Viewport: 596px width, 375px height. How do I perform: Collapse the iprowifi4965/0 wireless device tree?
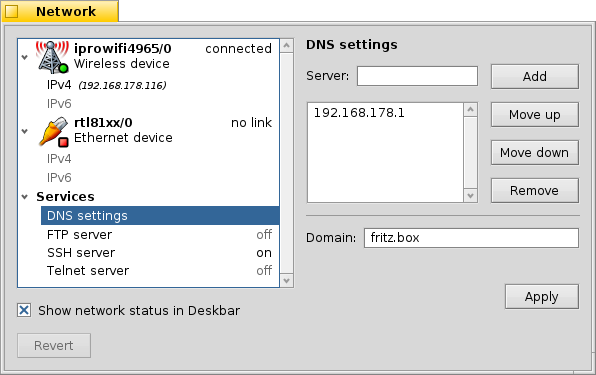25,57
